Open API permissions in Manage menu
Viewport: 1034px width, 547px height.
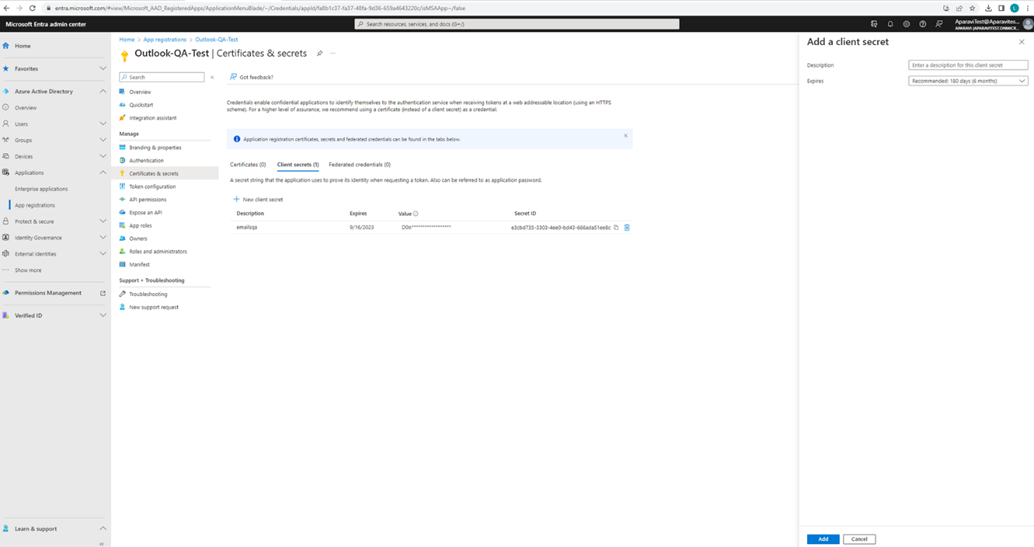[x=147, y=200]
